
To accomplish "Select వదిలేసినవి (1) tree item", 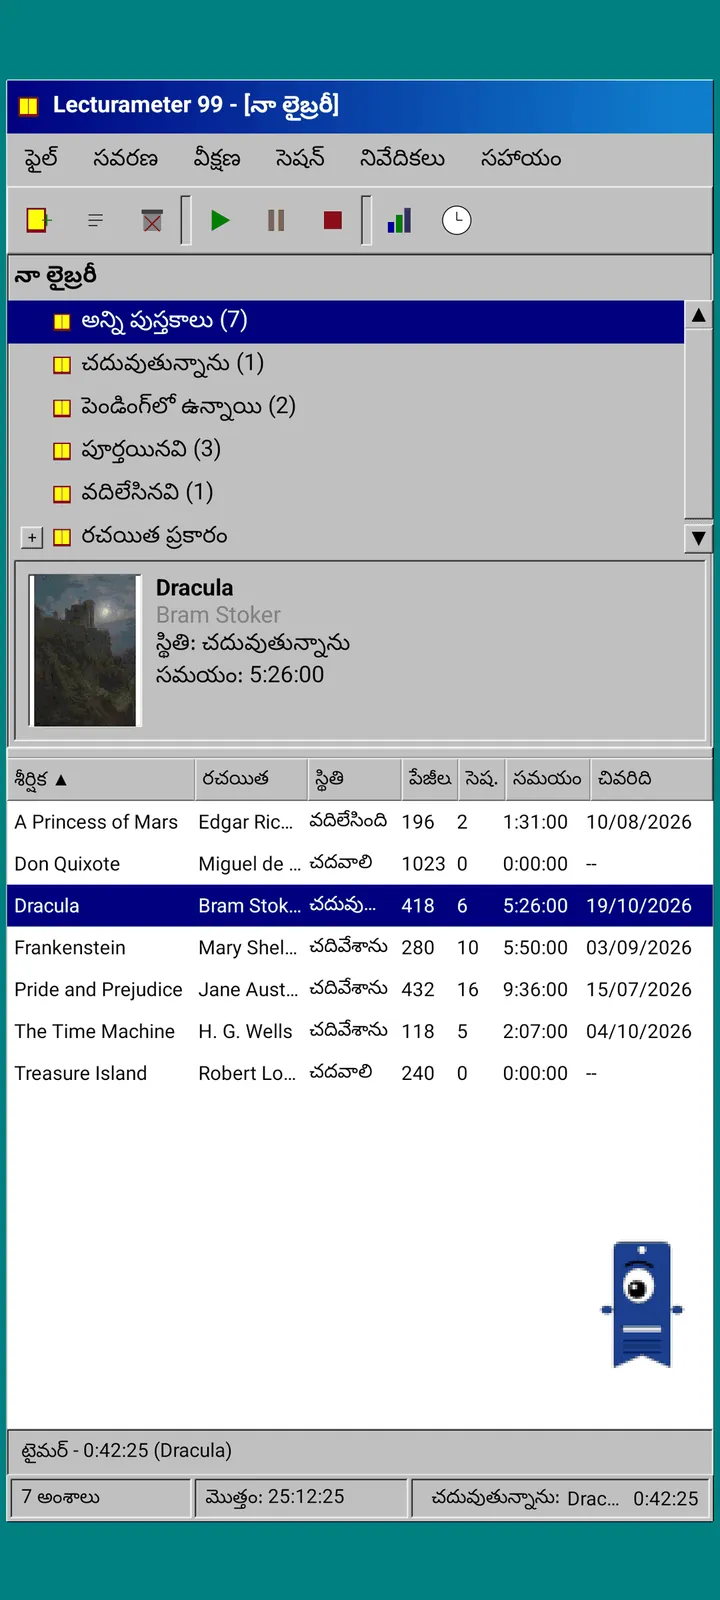I will tap(346, 493).
